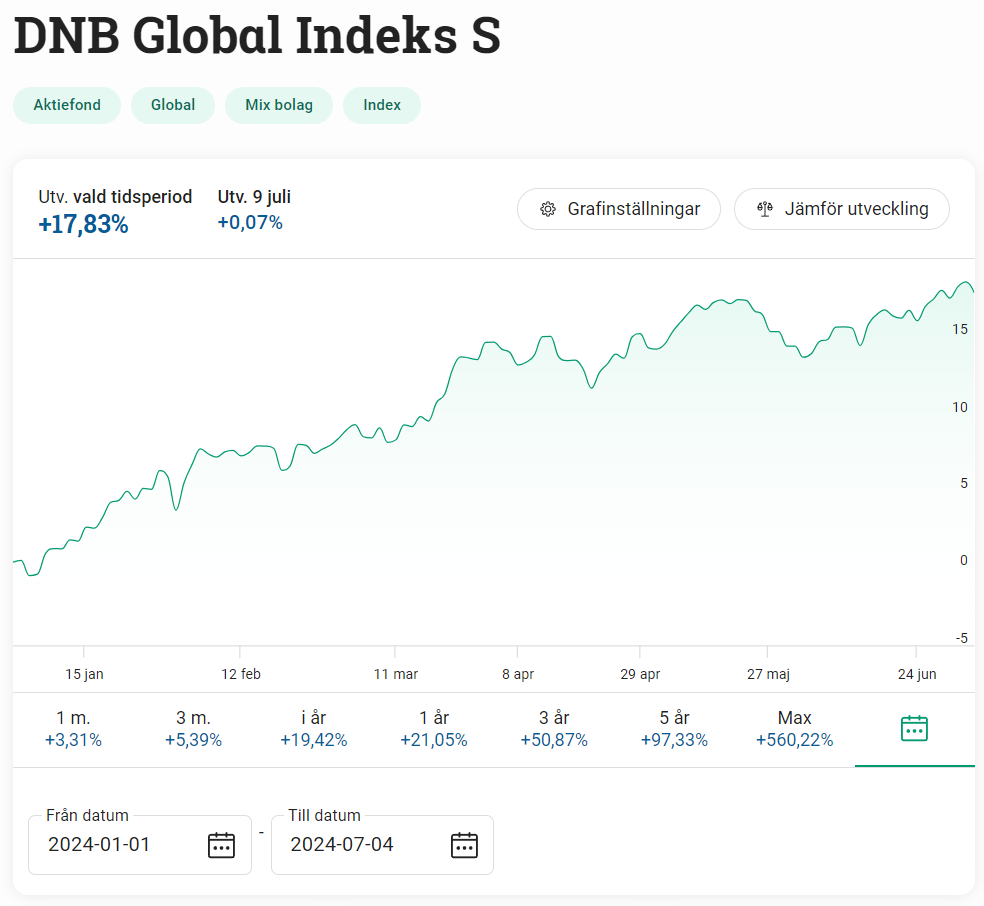The height and width of the screenshot is (906, 984).
Task: Open the custom date range calendar tab
Action: [x=914, y=729]
